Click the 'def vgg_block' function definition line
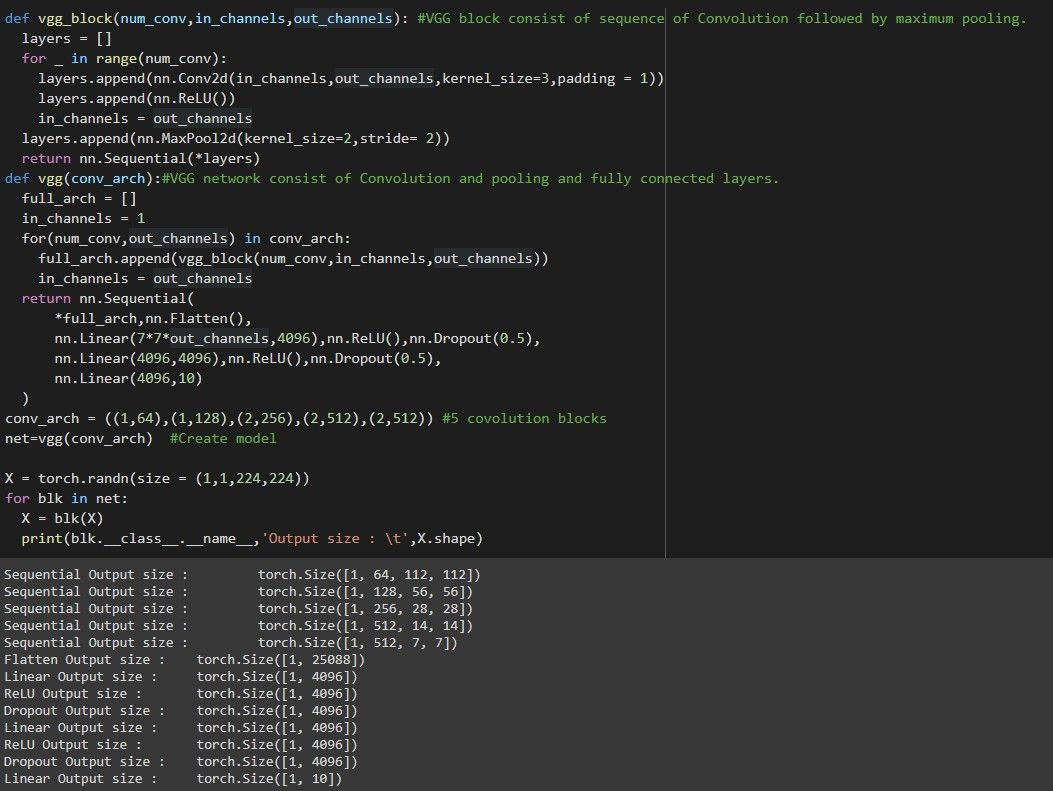Screen dimensions: 1053x791 tap(516, 18)
